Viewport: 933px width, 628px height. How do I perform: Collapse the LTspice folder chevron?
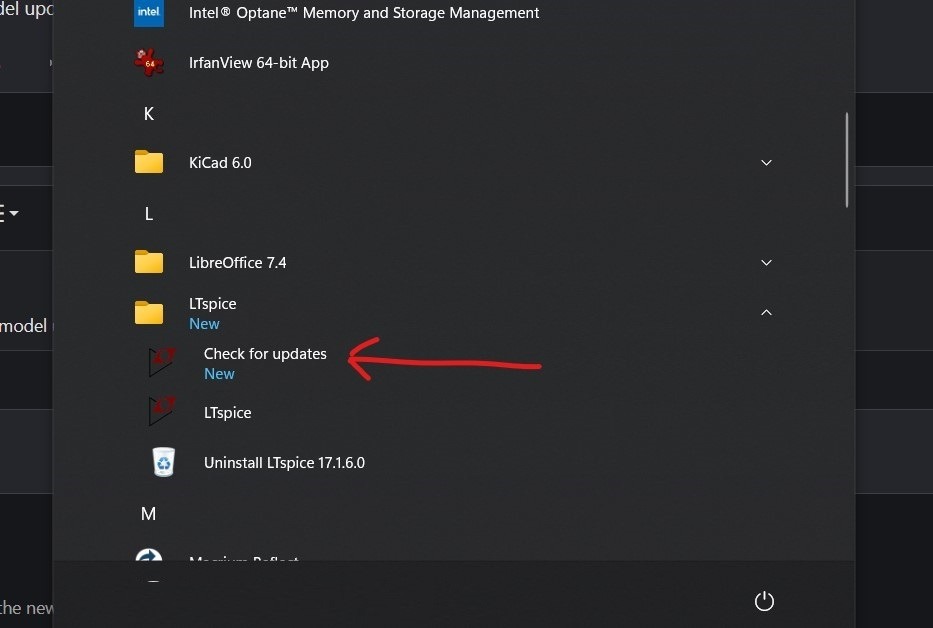[x=766, y=313]
